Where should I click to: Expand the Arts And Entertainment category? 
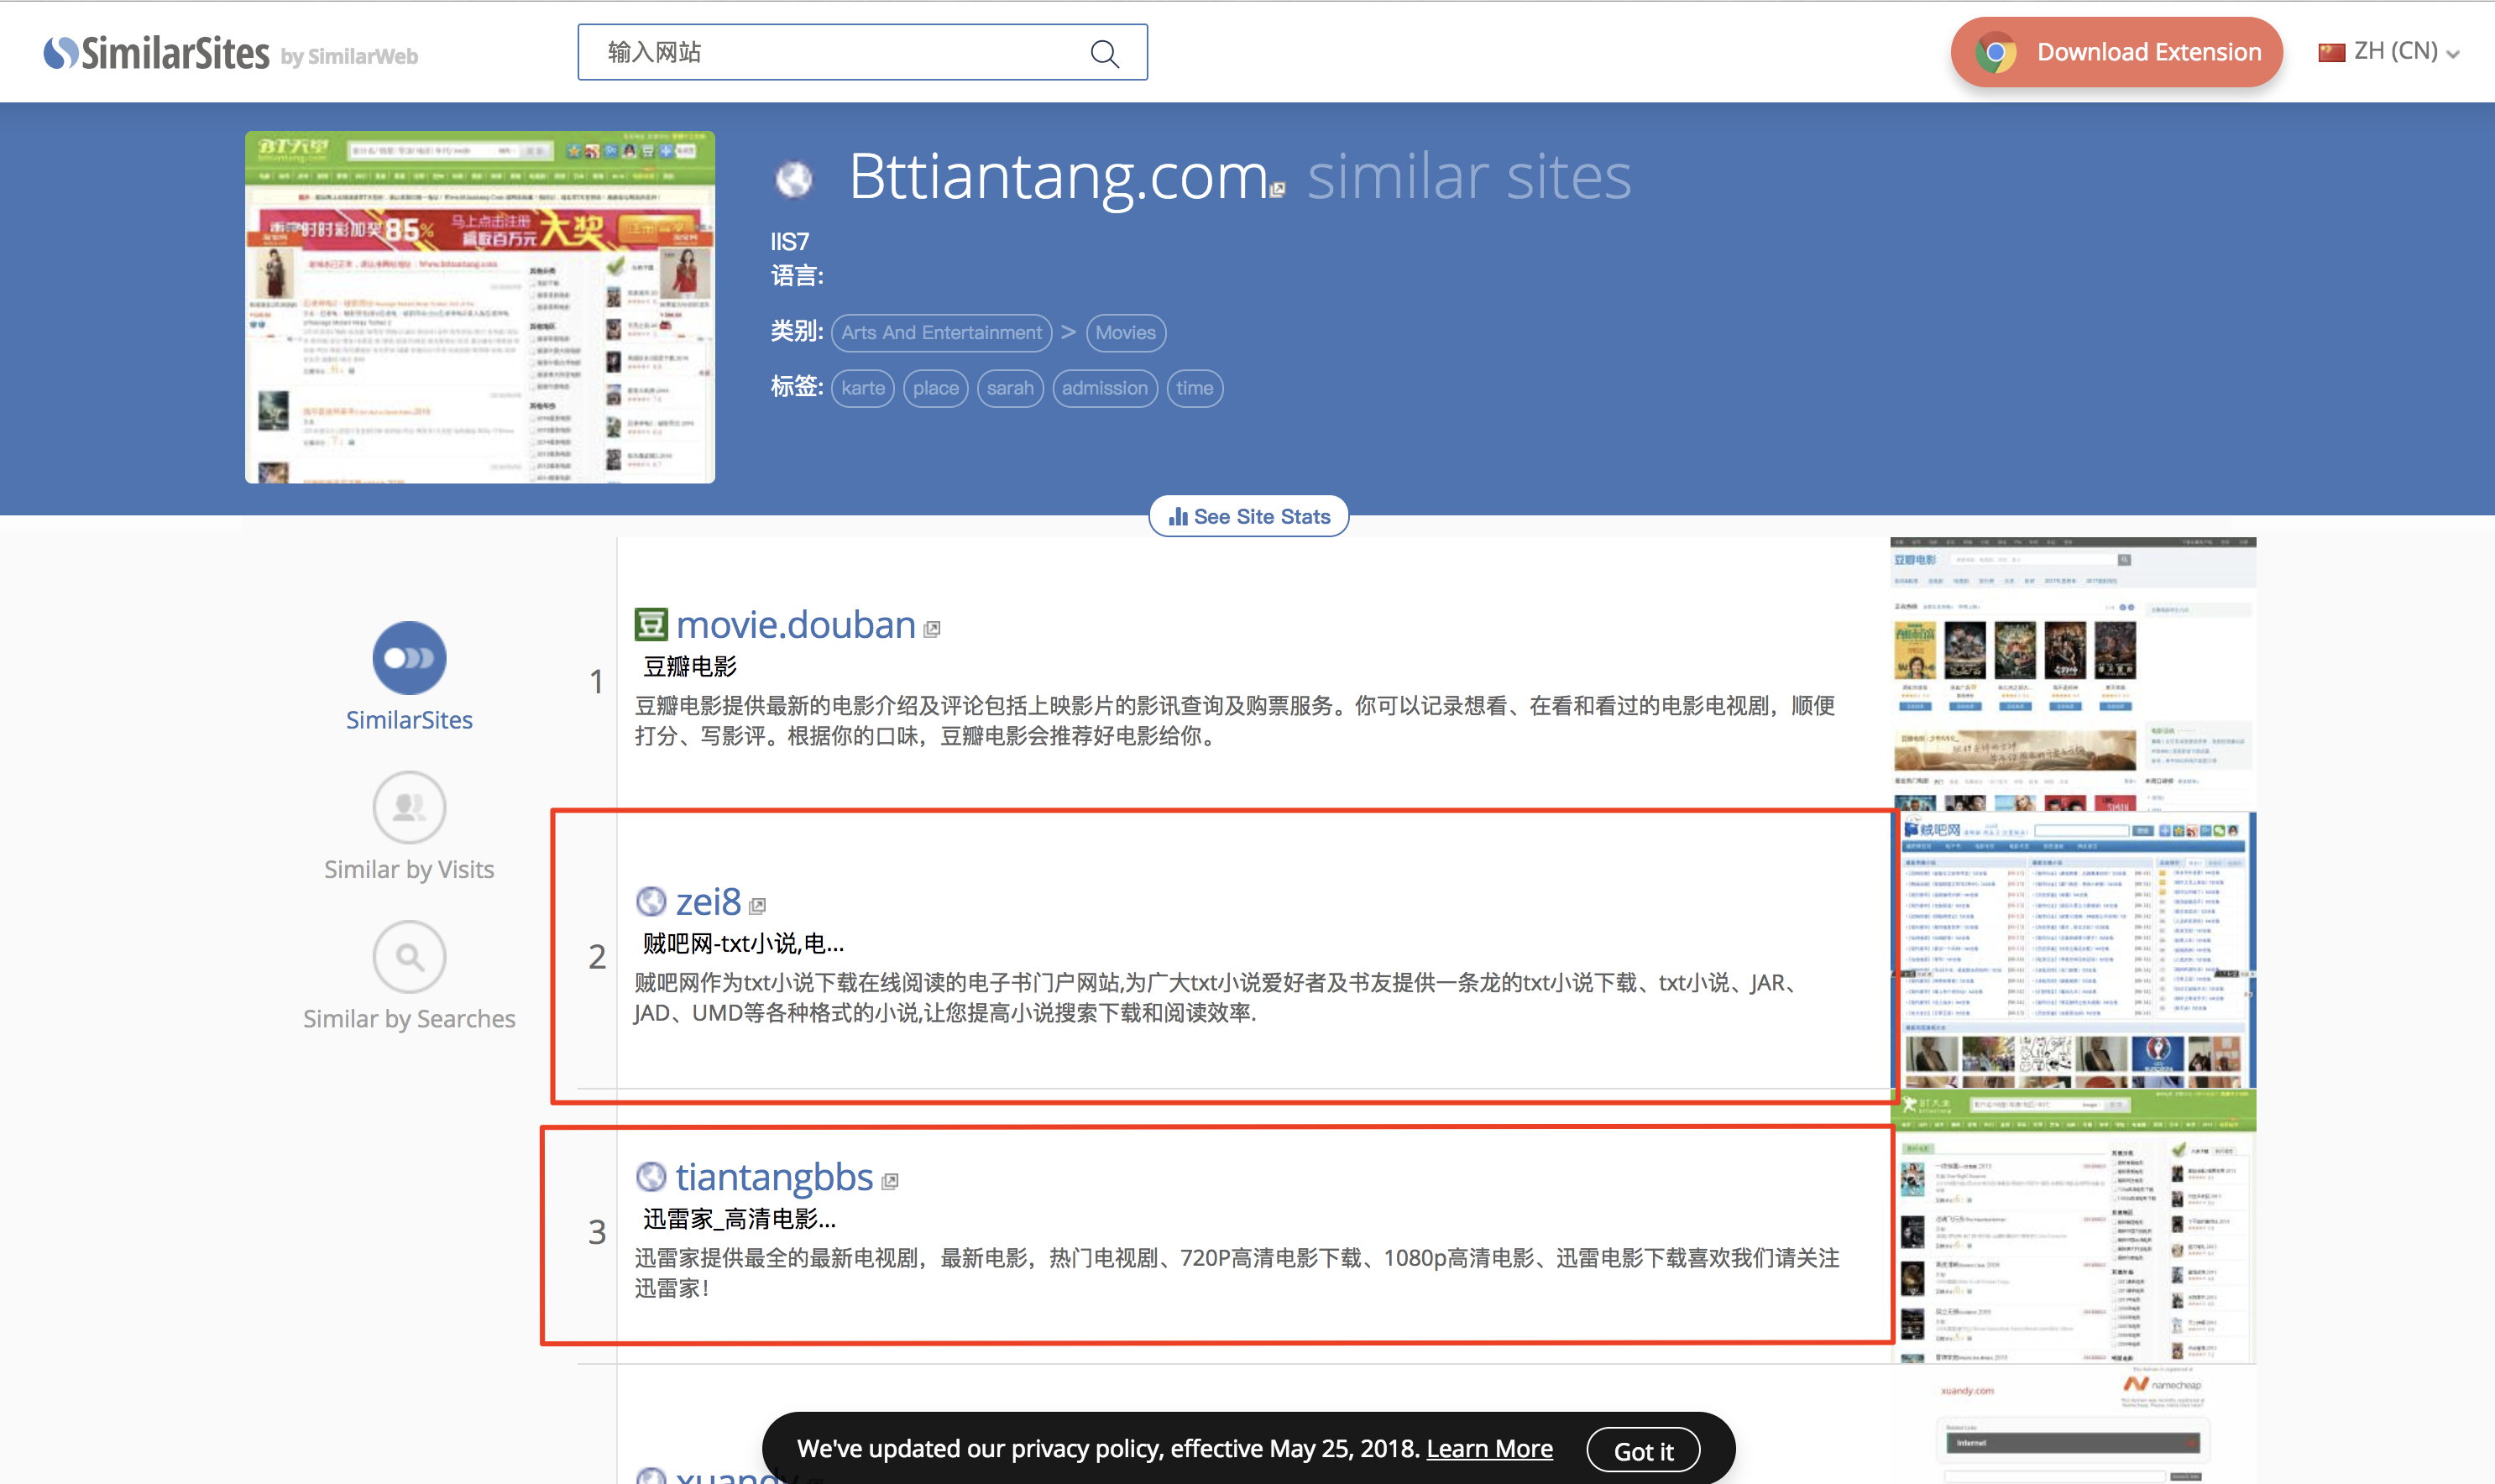pyautogui.click(x=940, y=332)
